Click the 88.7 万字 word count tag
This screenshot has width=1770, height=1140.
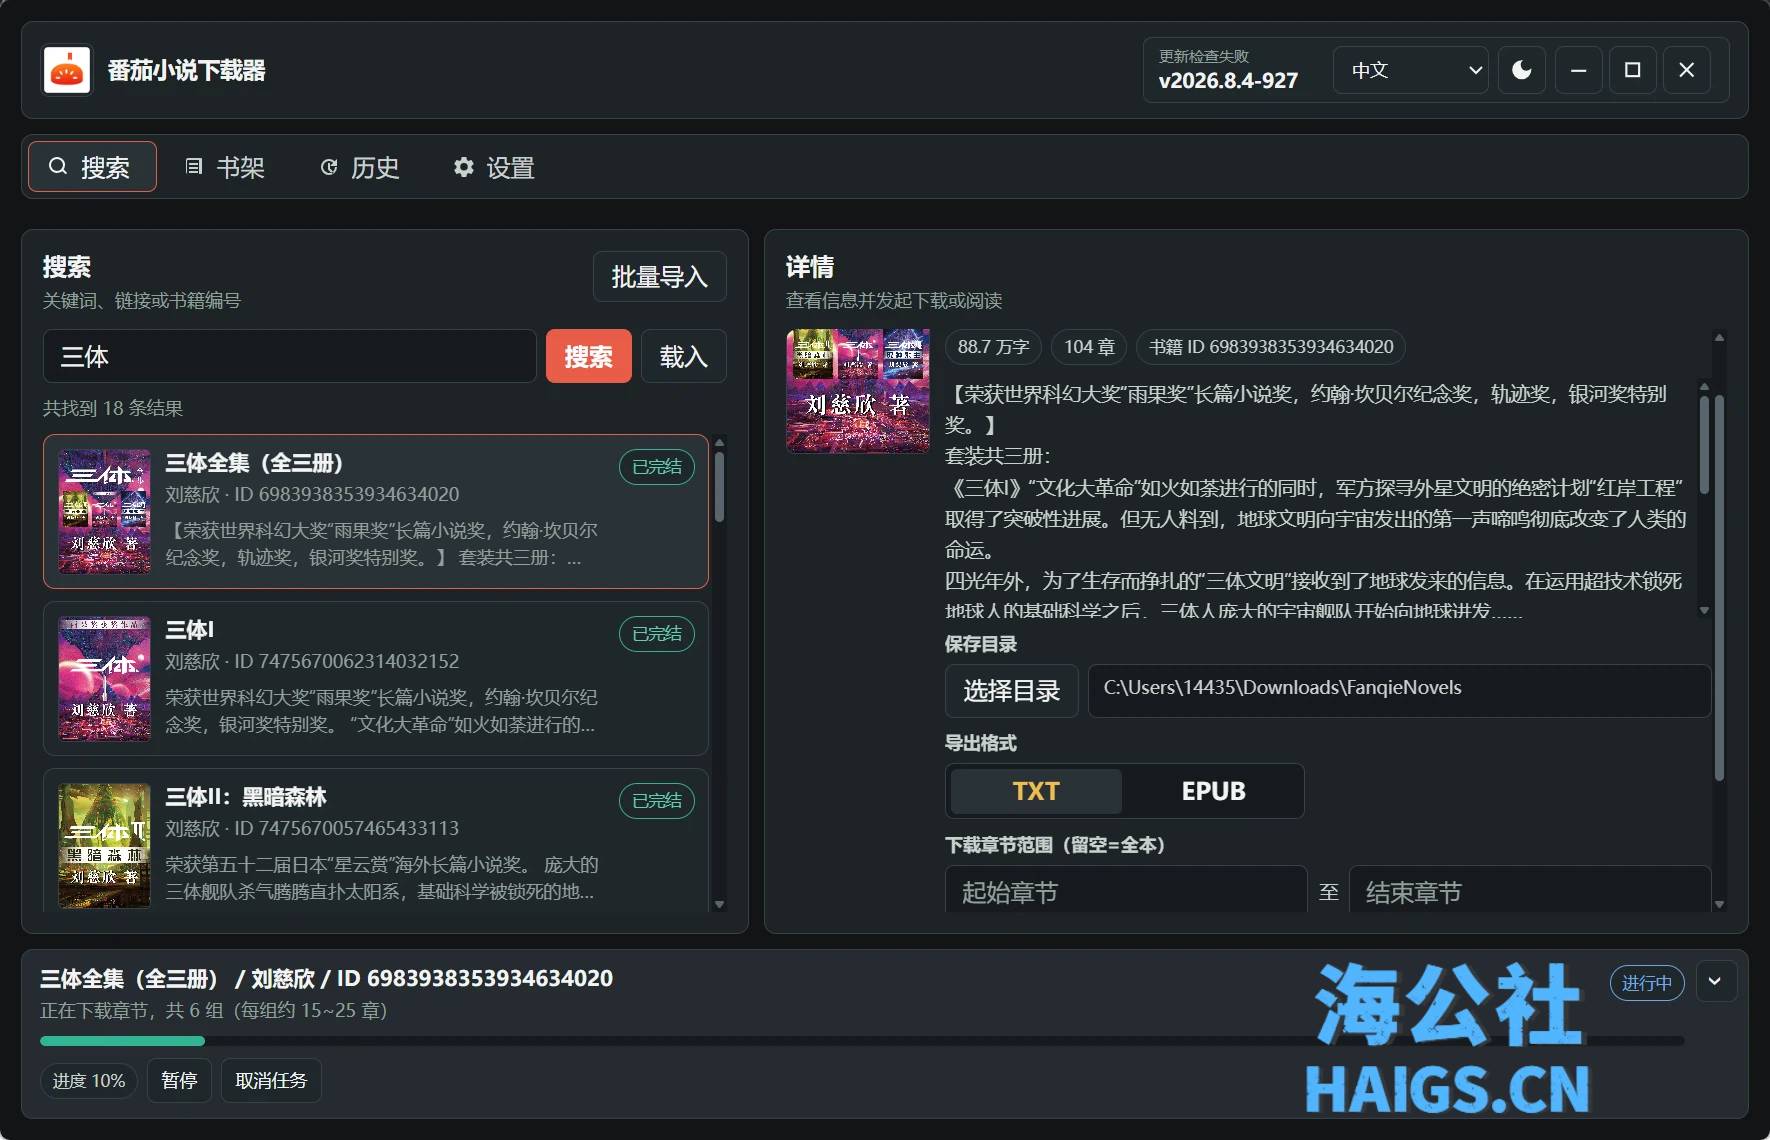pyautogui.click(x=993, y=347)
